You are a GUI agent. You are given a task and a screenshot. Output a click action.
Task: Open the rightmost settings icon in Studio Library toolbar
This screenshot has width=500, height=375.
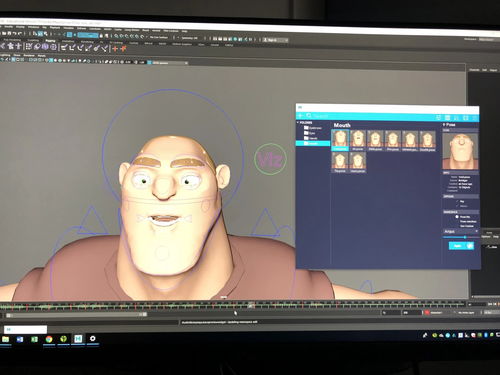475,118
